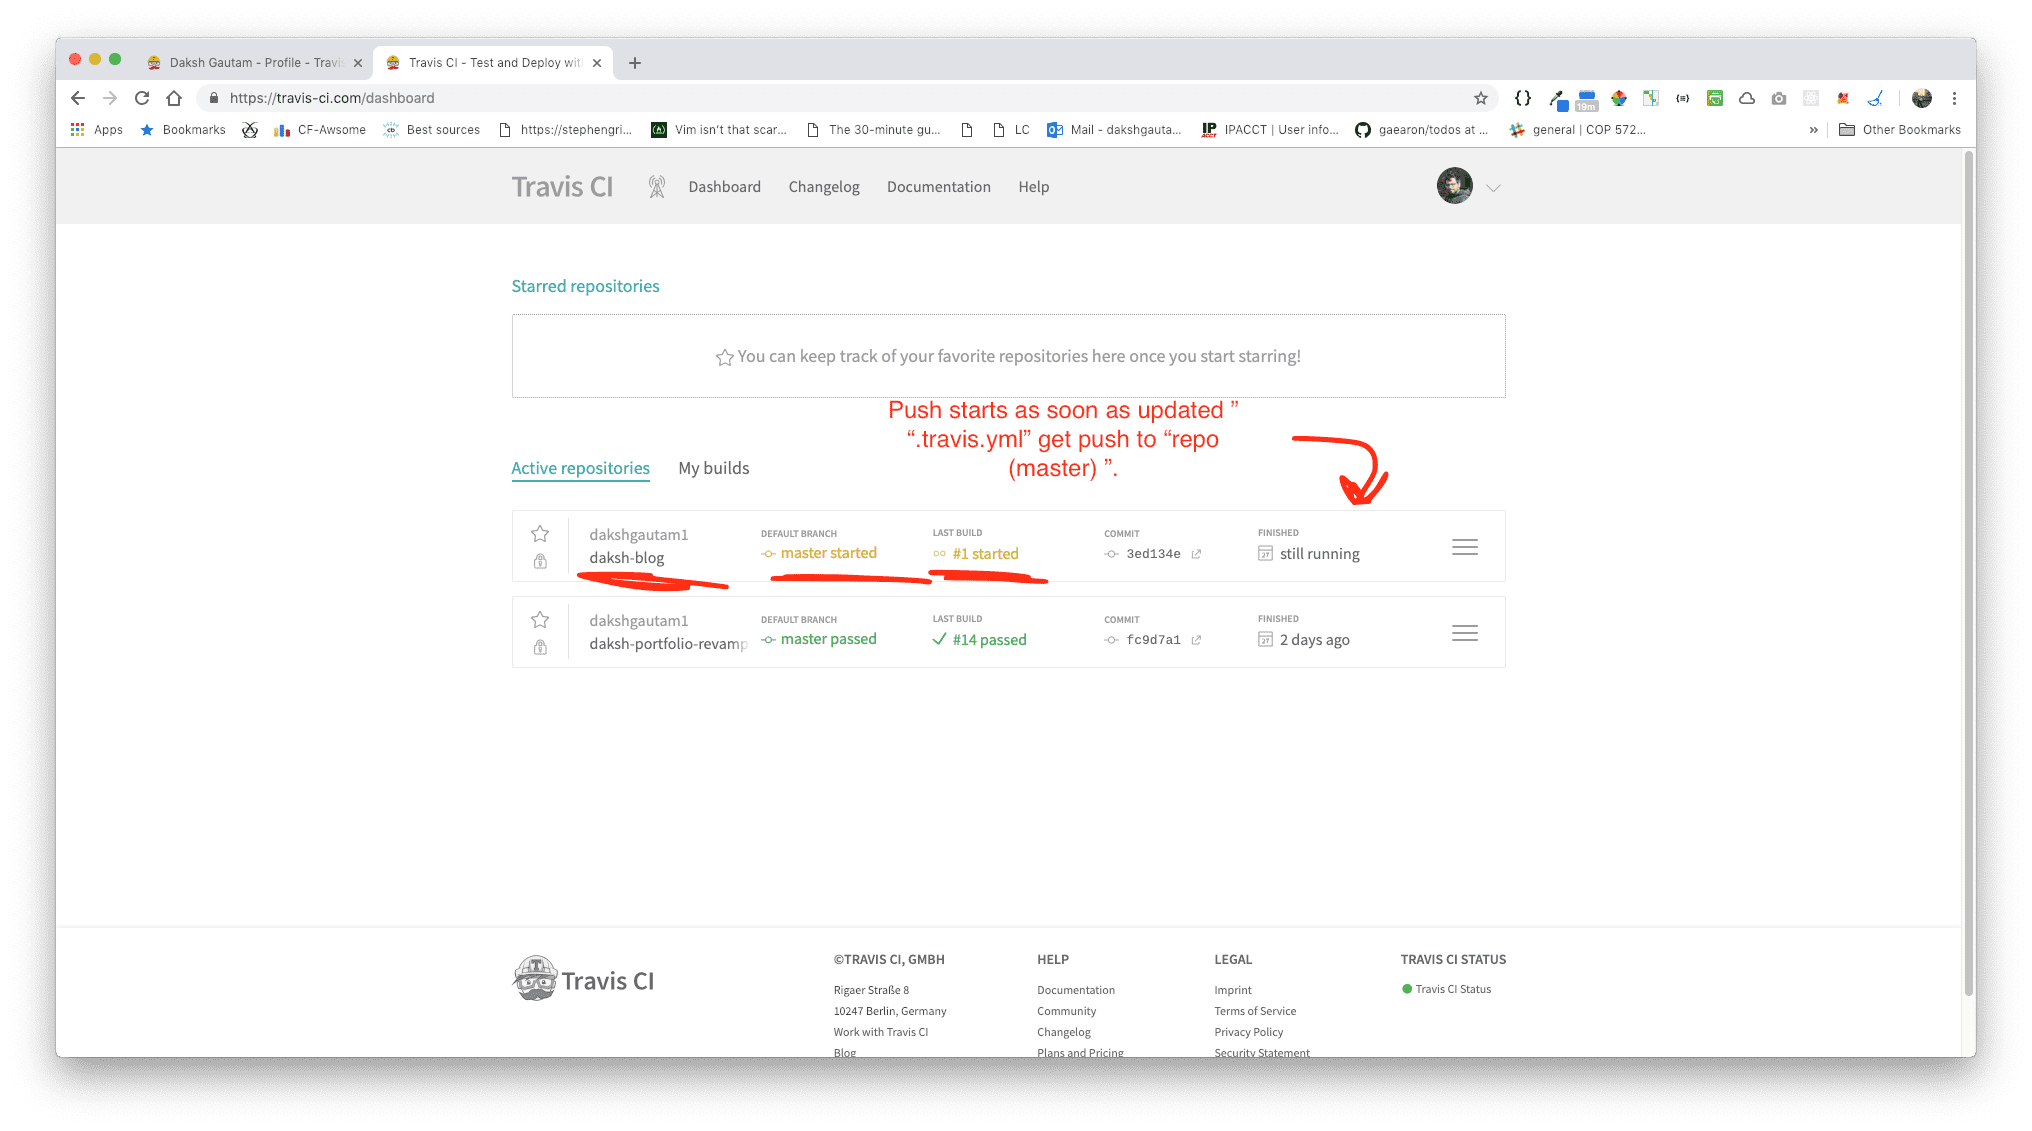
Task: Open build '#1 started'
Action: tap(985, 554)
